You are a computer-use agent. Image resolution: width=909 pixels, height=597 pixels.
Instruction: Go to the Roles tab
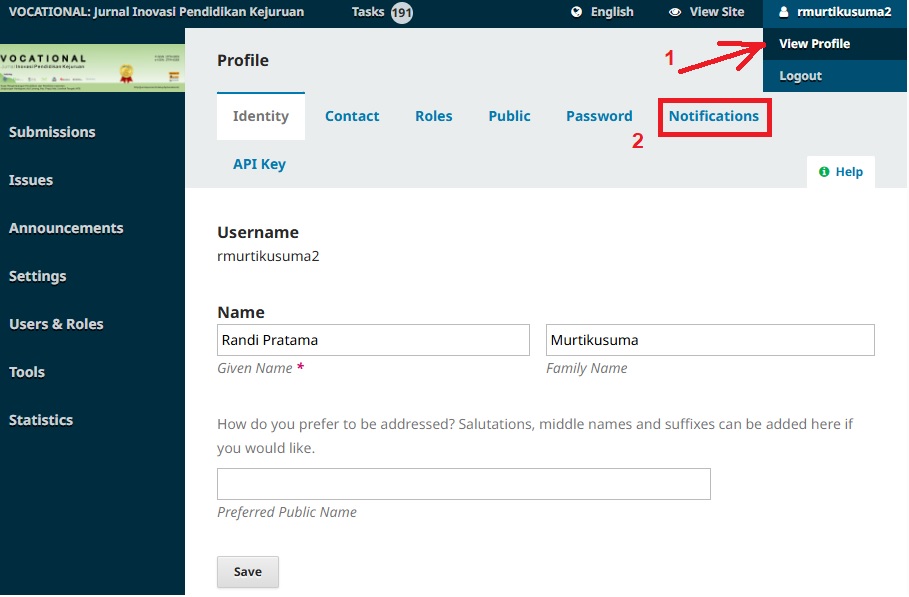coord(433,116)
